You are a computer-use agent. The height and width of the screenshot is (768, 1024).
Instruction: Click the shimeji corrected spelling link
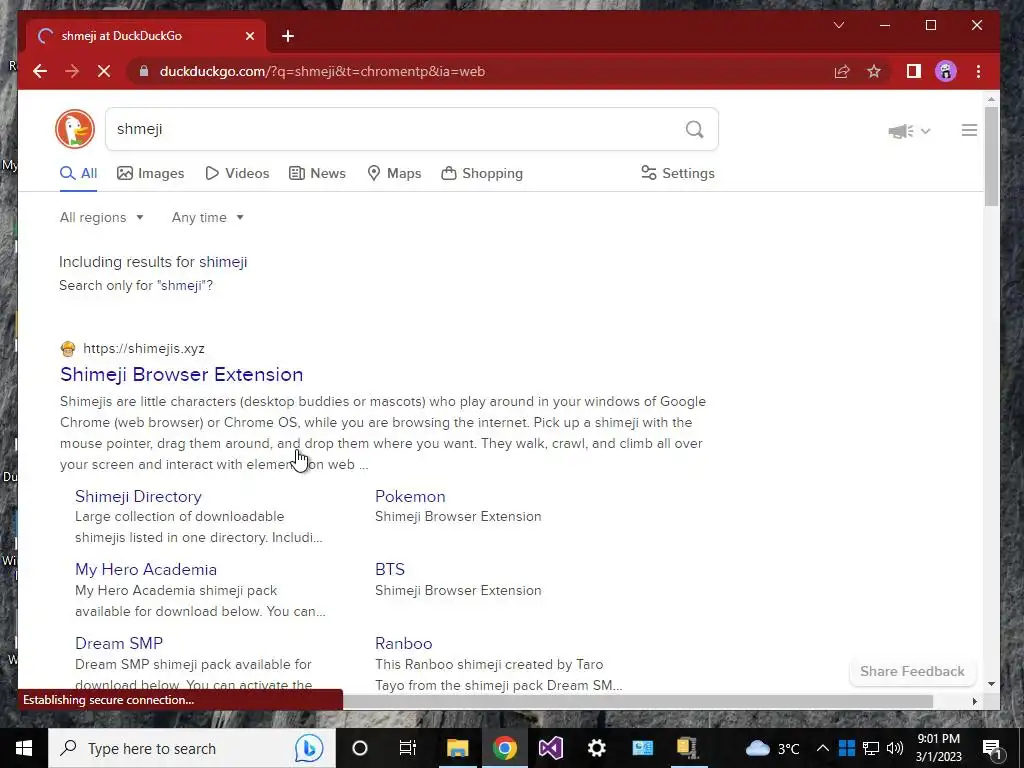point(223,262)
